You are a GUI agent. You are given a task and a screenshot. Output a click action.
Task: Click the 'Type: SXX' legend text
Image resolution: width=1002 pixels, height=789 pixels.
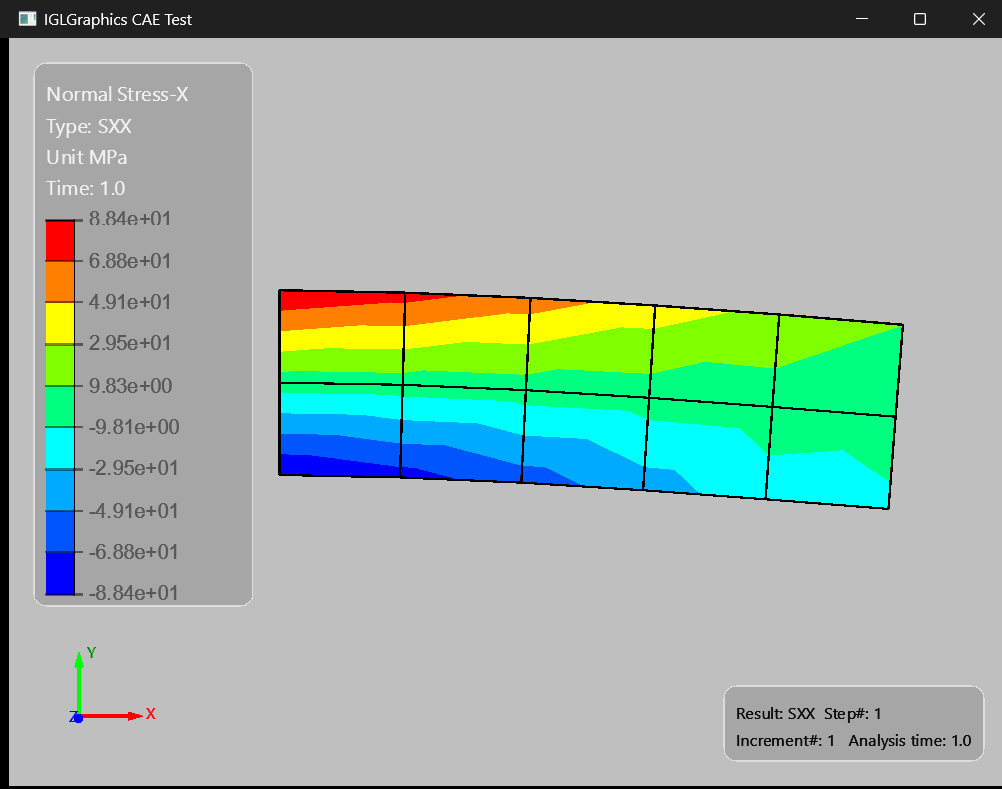pos(89,126)
